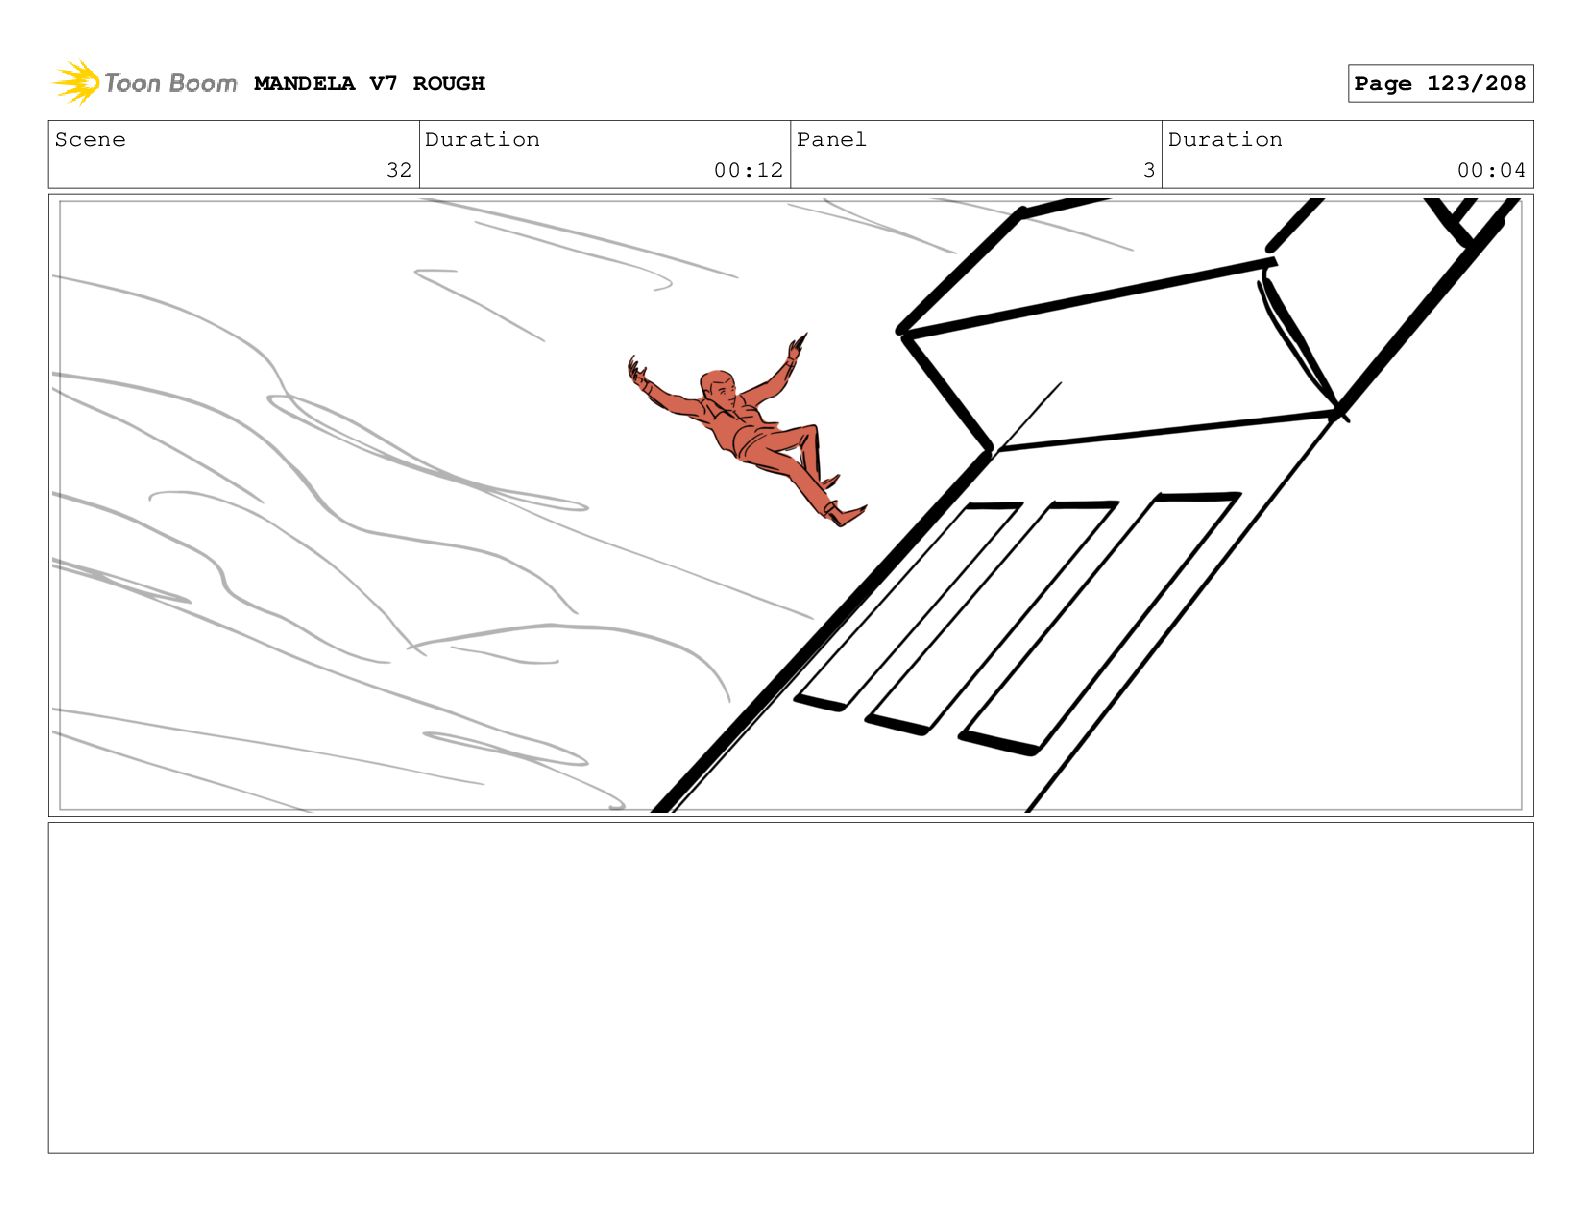Select the 'MANDELA V7 ROUGH' title text
Image resolution: width=1582 pixels, height=1225 pixels.
(369, 84)
